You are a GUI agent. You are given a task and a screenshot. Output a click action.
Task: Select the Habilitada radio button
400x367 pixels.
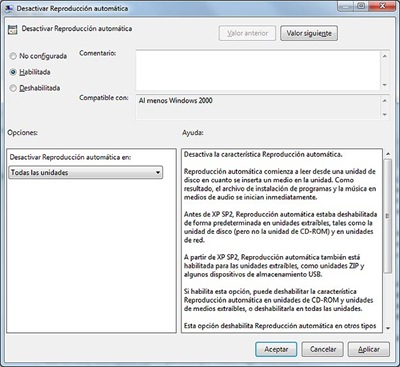click(x=13, y=72)
